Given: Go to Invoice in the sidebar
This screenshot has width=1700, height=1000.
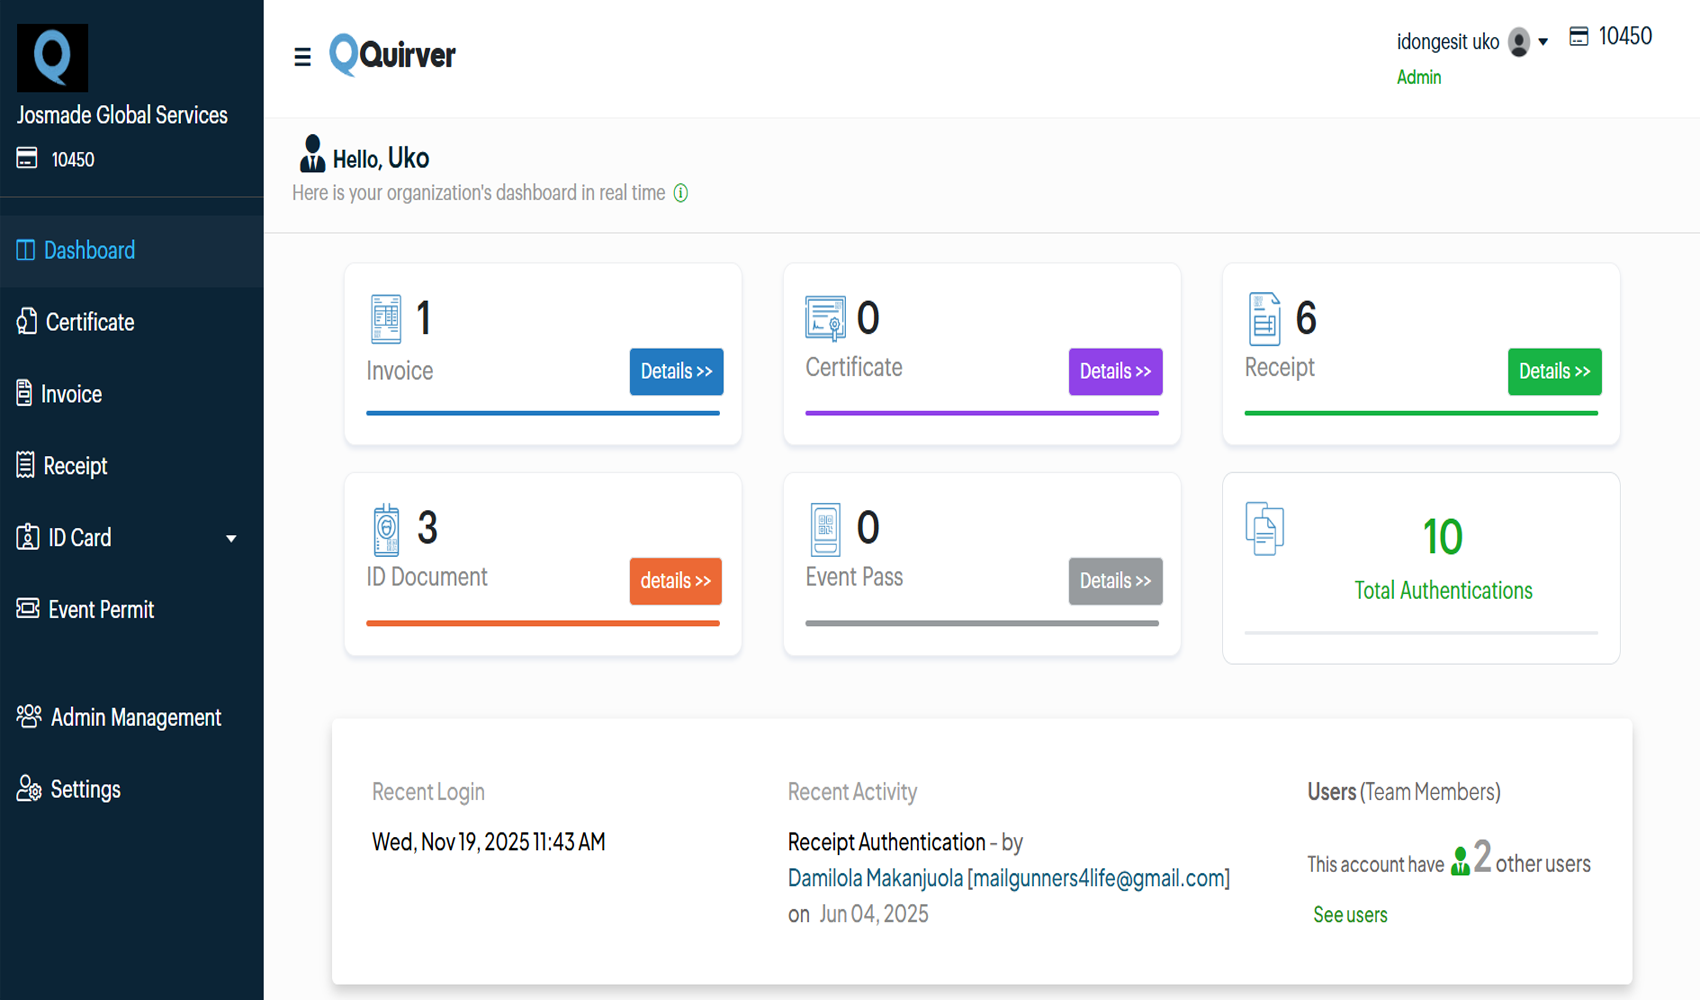Looking at the screenshot, I should pyautogui.click(x=70, y=394).
